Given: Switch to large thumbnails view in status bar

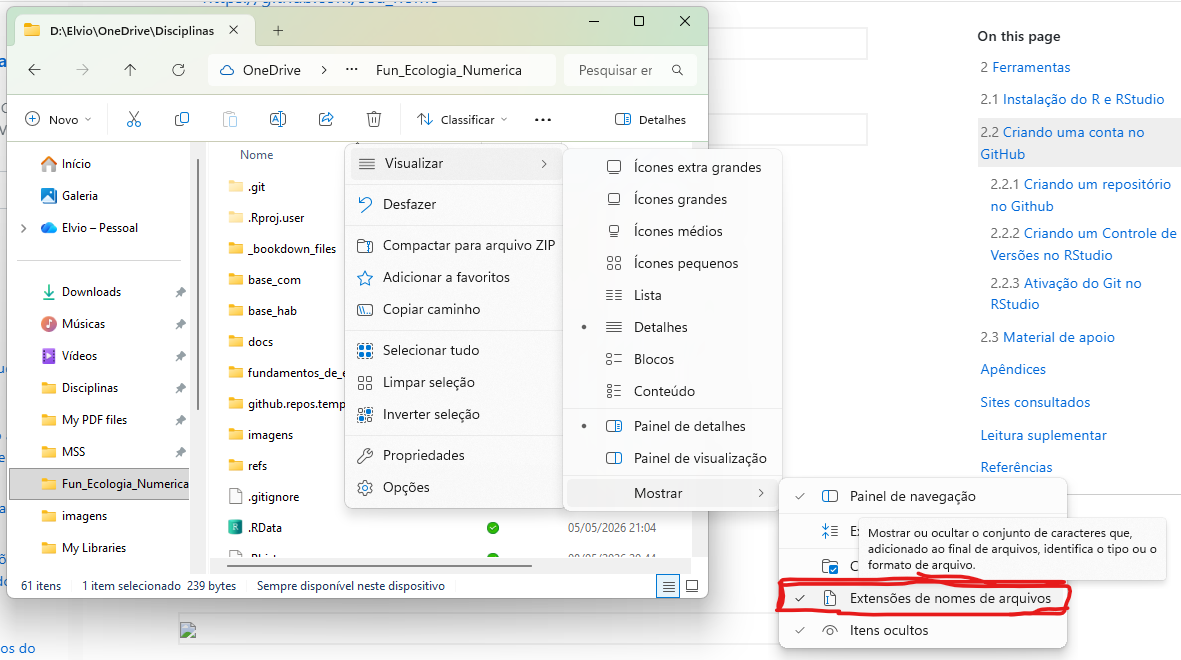Looking at the screenshot, I should (x=692, y=586).
